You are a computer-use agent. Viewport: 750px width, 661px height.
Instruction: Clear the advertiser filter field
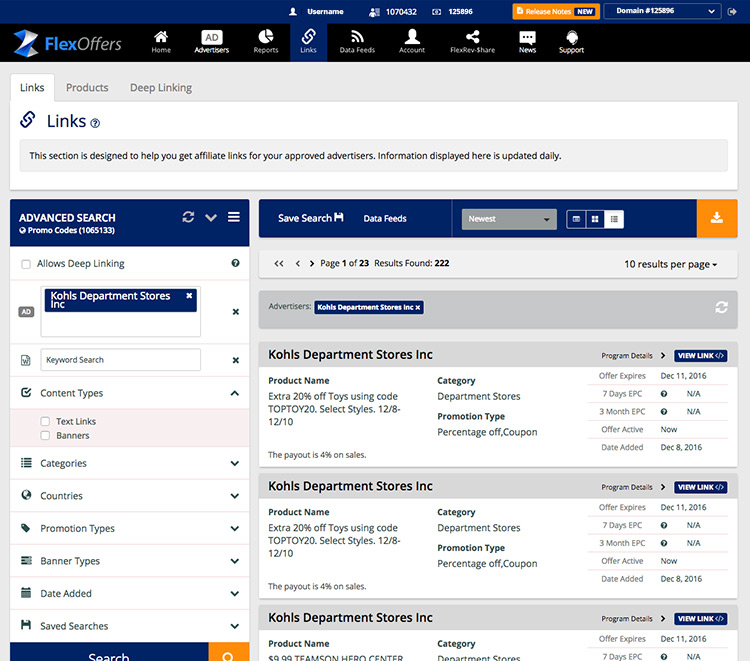pos(235,312)
